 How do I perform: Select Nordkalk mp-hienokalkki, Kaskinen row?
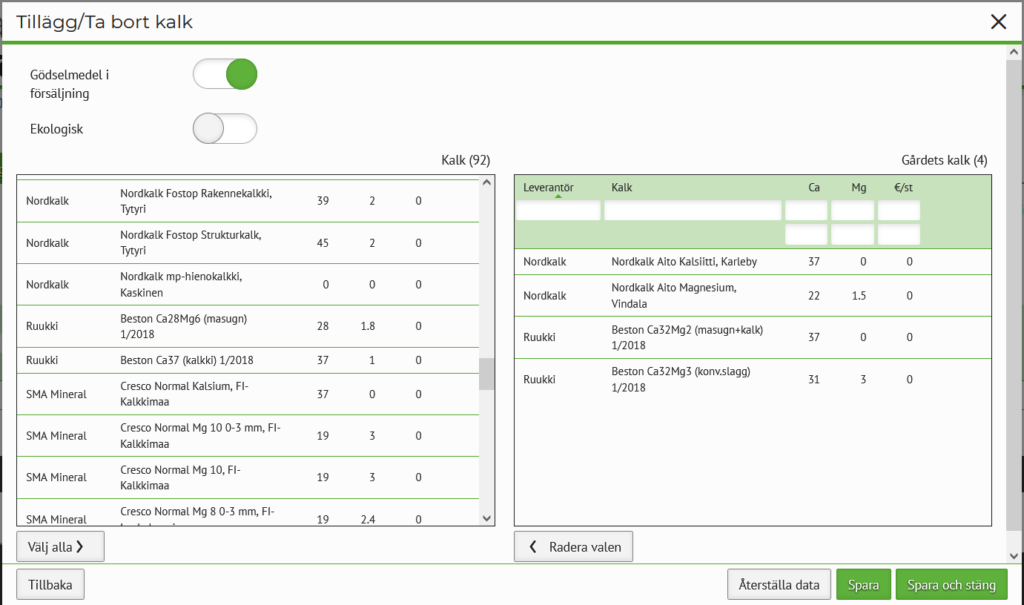click(x=248, y=285)
